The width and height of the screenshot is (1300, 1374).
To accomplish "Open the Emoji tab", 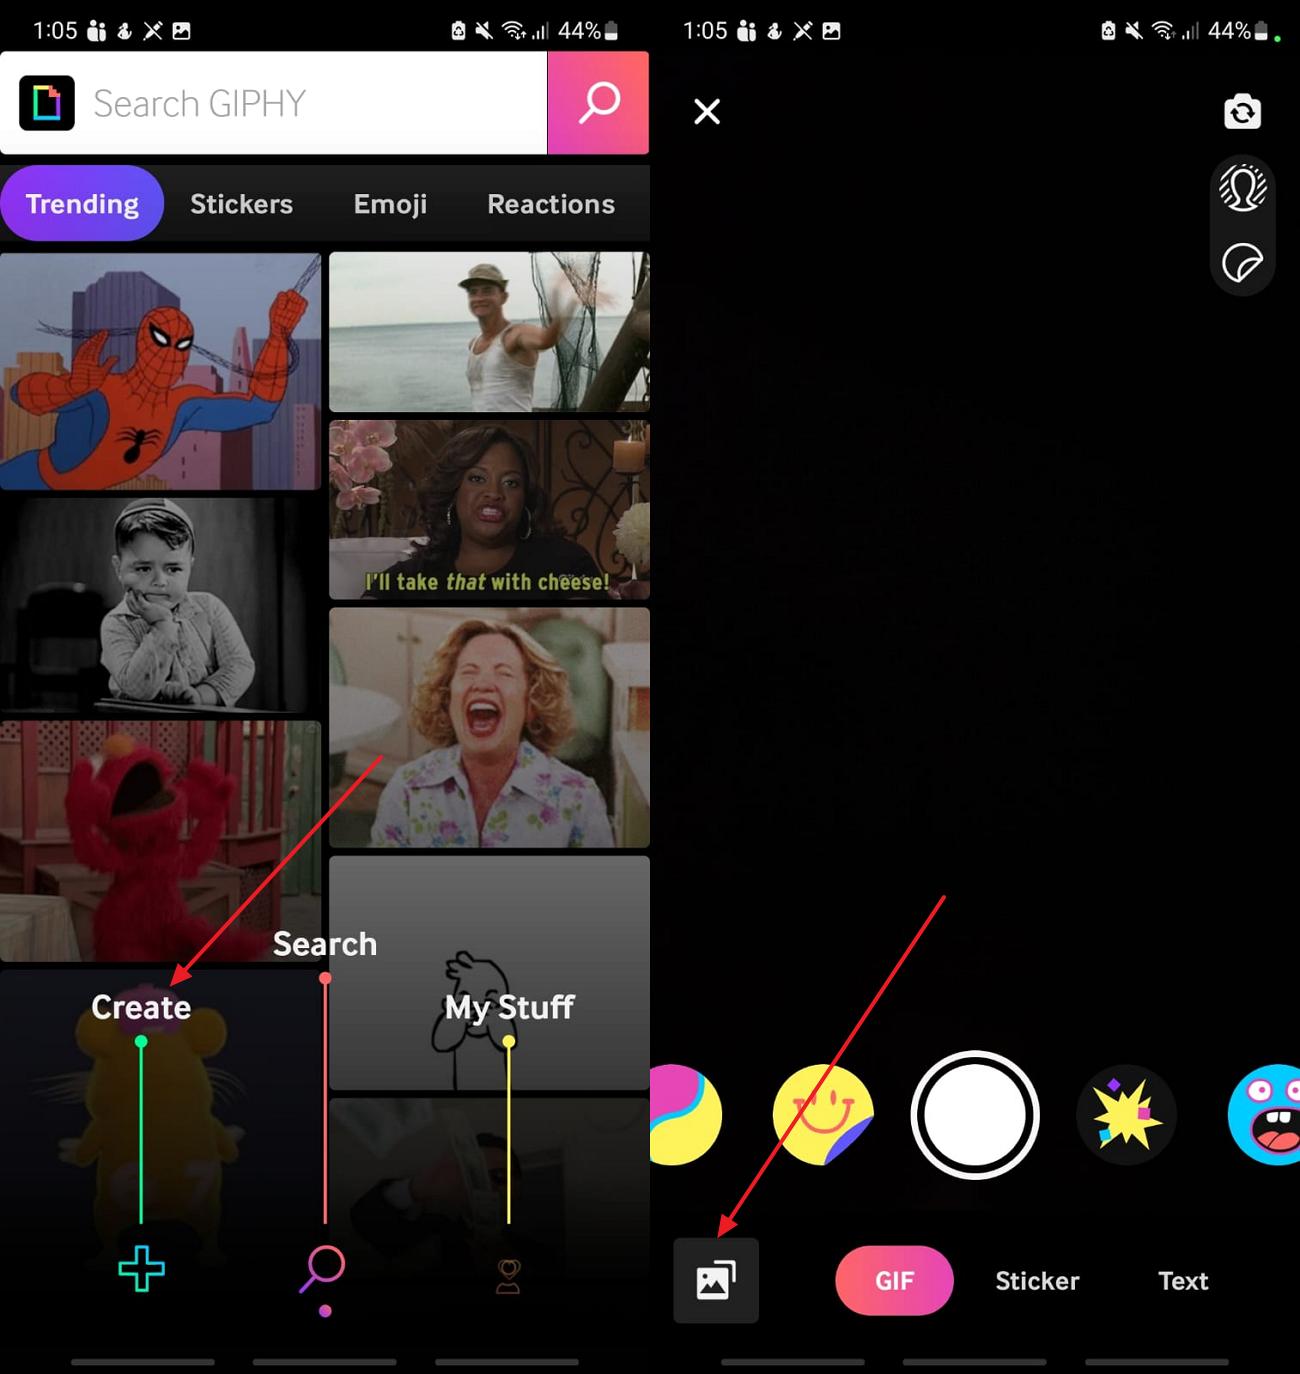I will [389, 203].
